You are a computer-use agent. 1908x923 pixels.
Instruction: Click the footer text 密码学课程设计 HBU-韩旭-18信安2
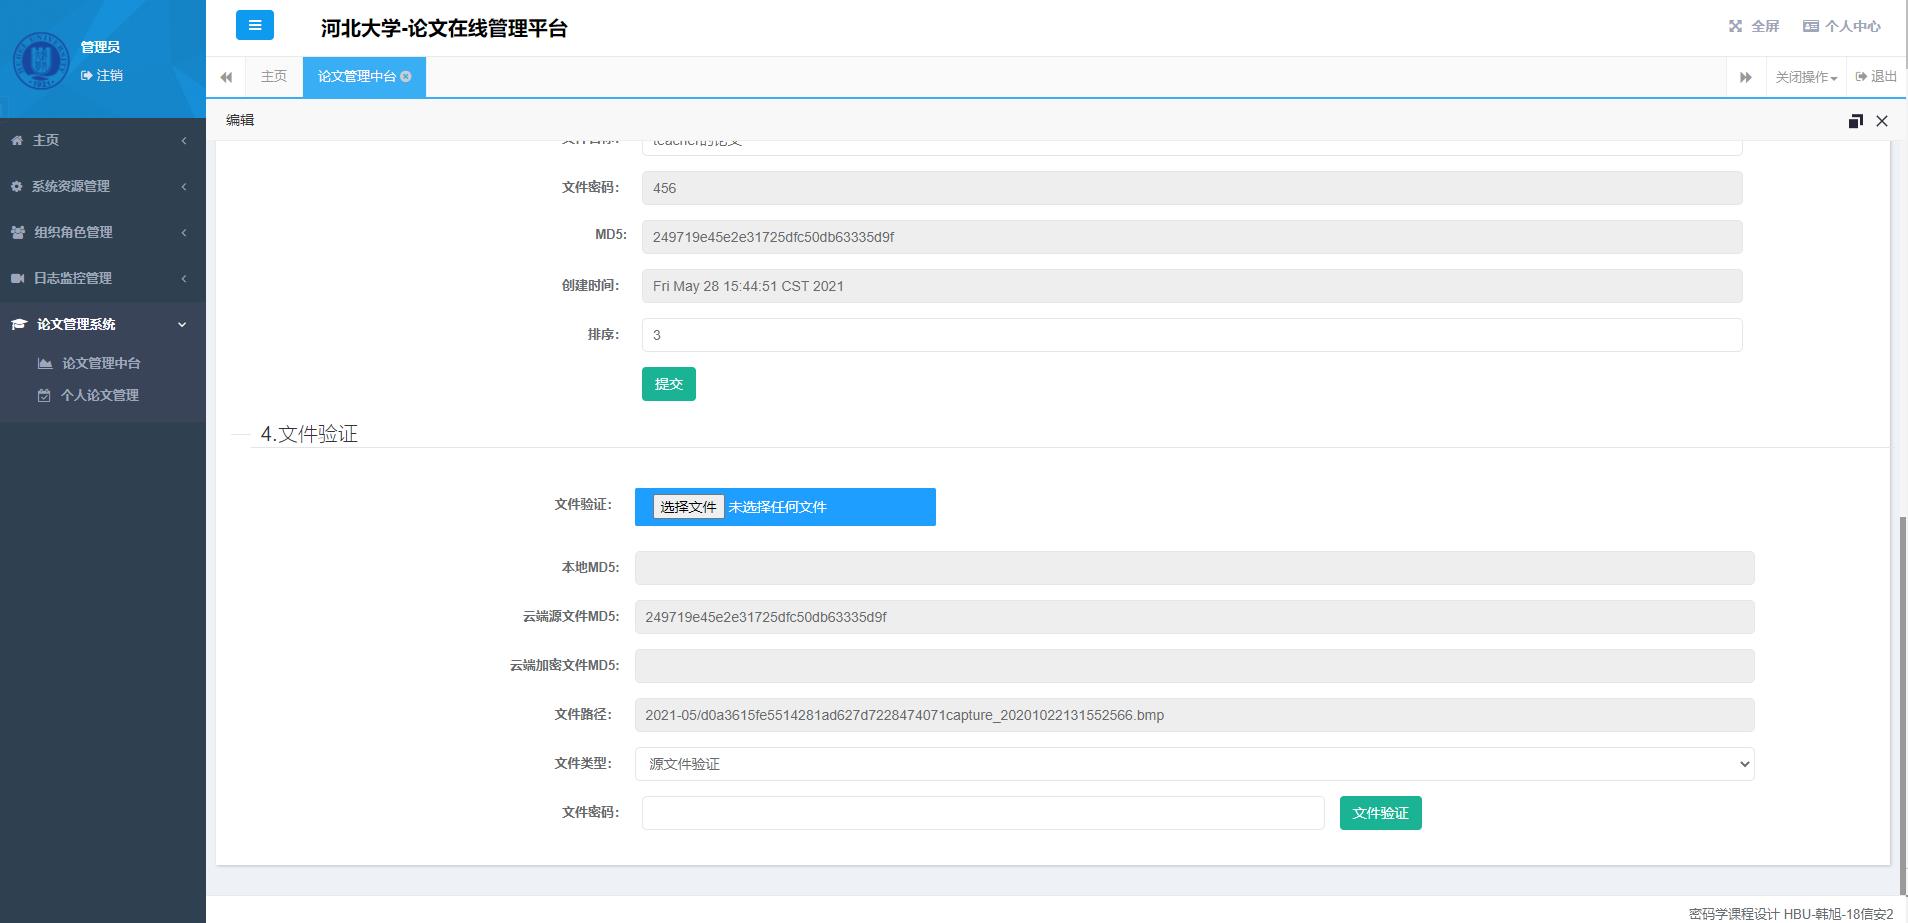1791,914
